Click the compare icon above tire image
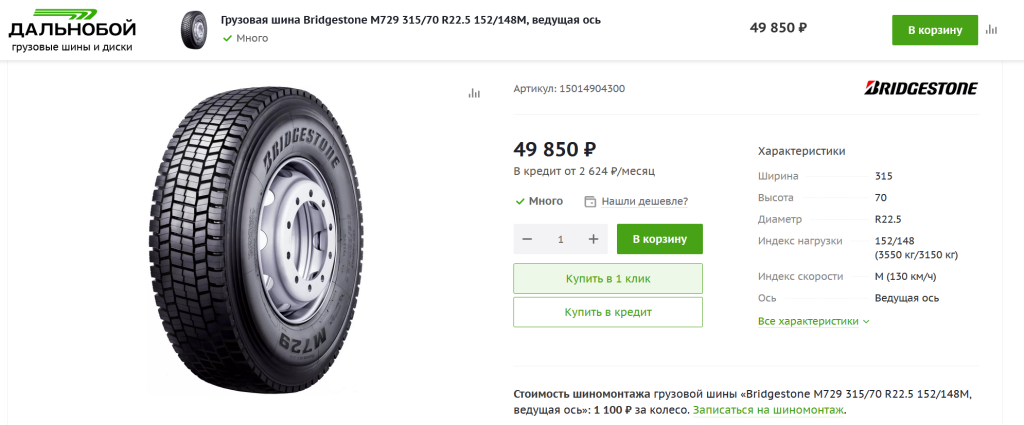This screenshot has width=1024, height=425. tap(474, 93)
